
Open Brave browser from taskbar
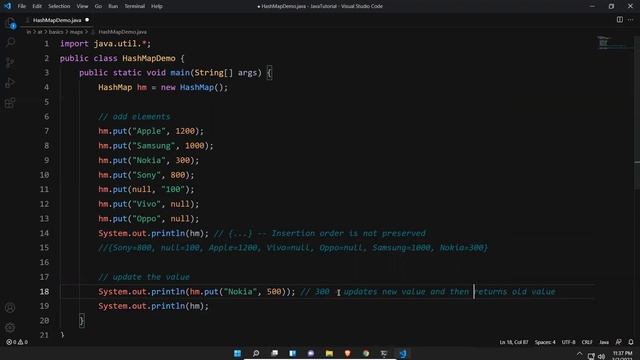point(347,353)
